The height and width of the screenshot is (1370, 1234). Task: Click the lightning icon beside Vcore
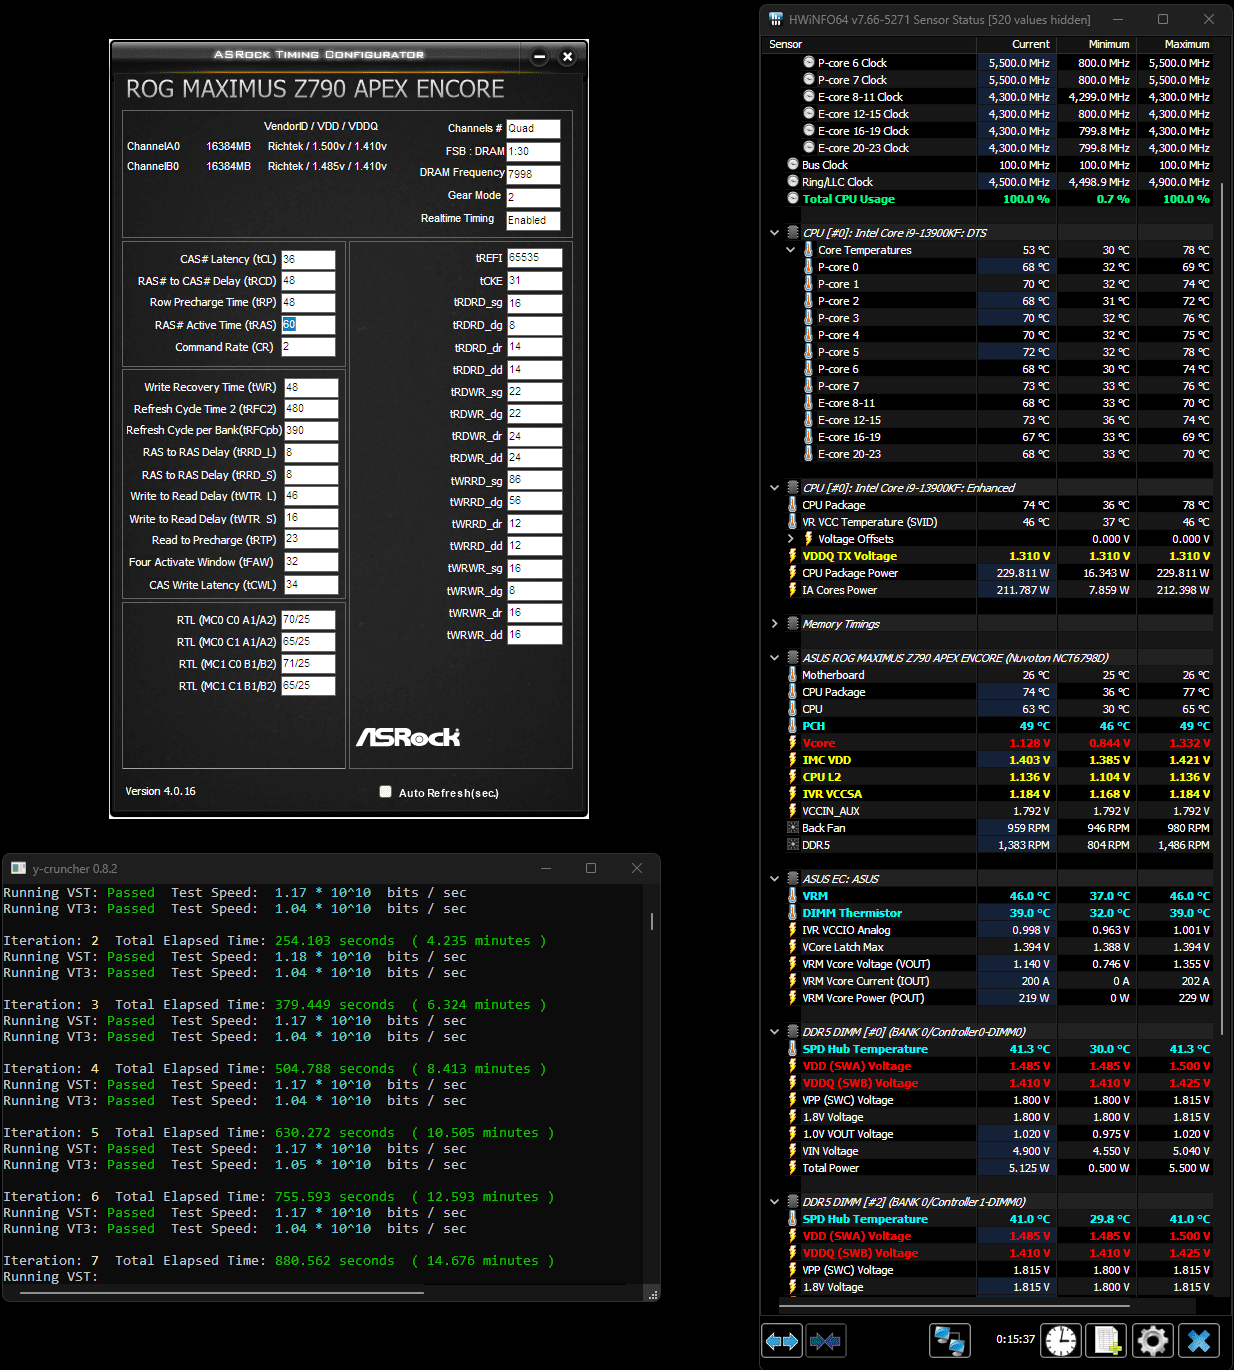[793, 743]
